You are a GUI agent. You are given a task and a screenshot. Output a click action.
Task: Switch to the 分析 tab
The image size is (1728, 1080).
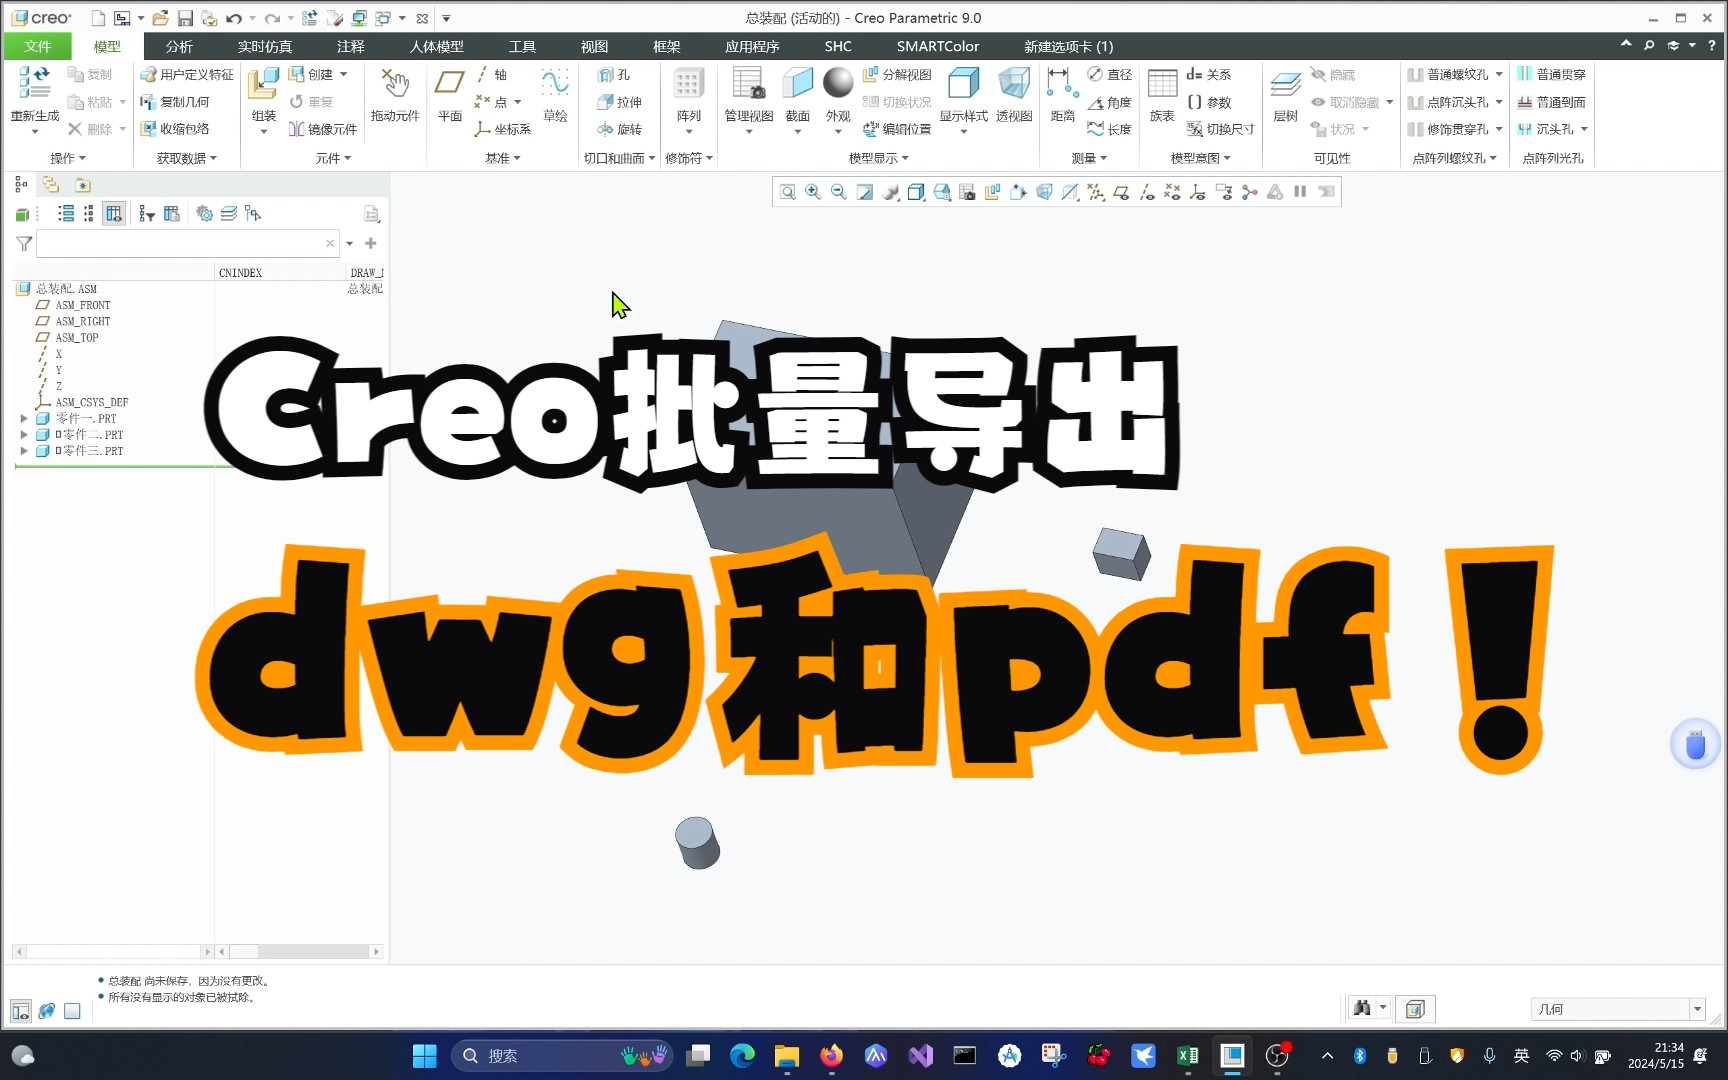179,46
